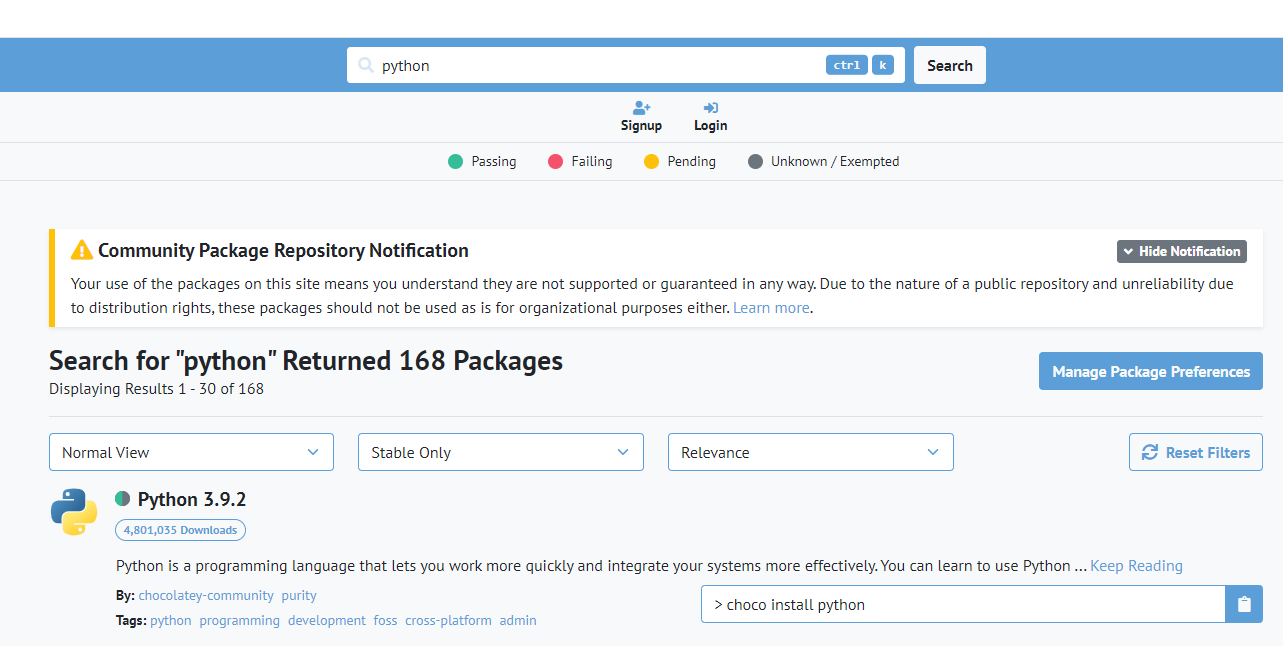Focus the search field containing python
The width and height of the screenshot is (1283, 646).
pos(626,65)
